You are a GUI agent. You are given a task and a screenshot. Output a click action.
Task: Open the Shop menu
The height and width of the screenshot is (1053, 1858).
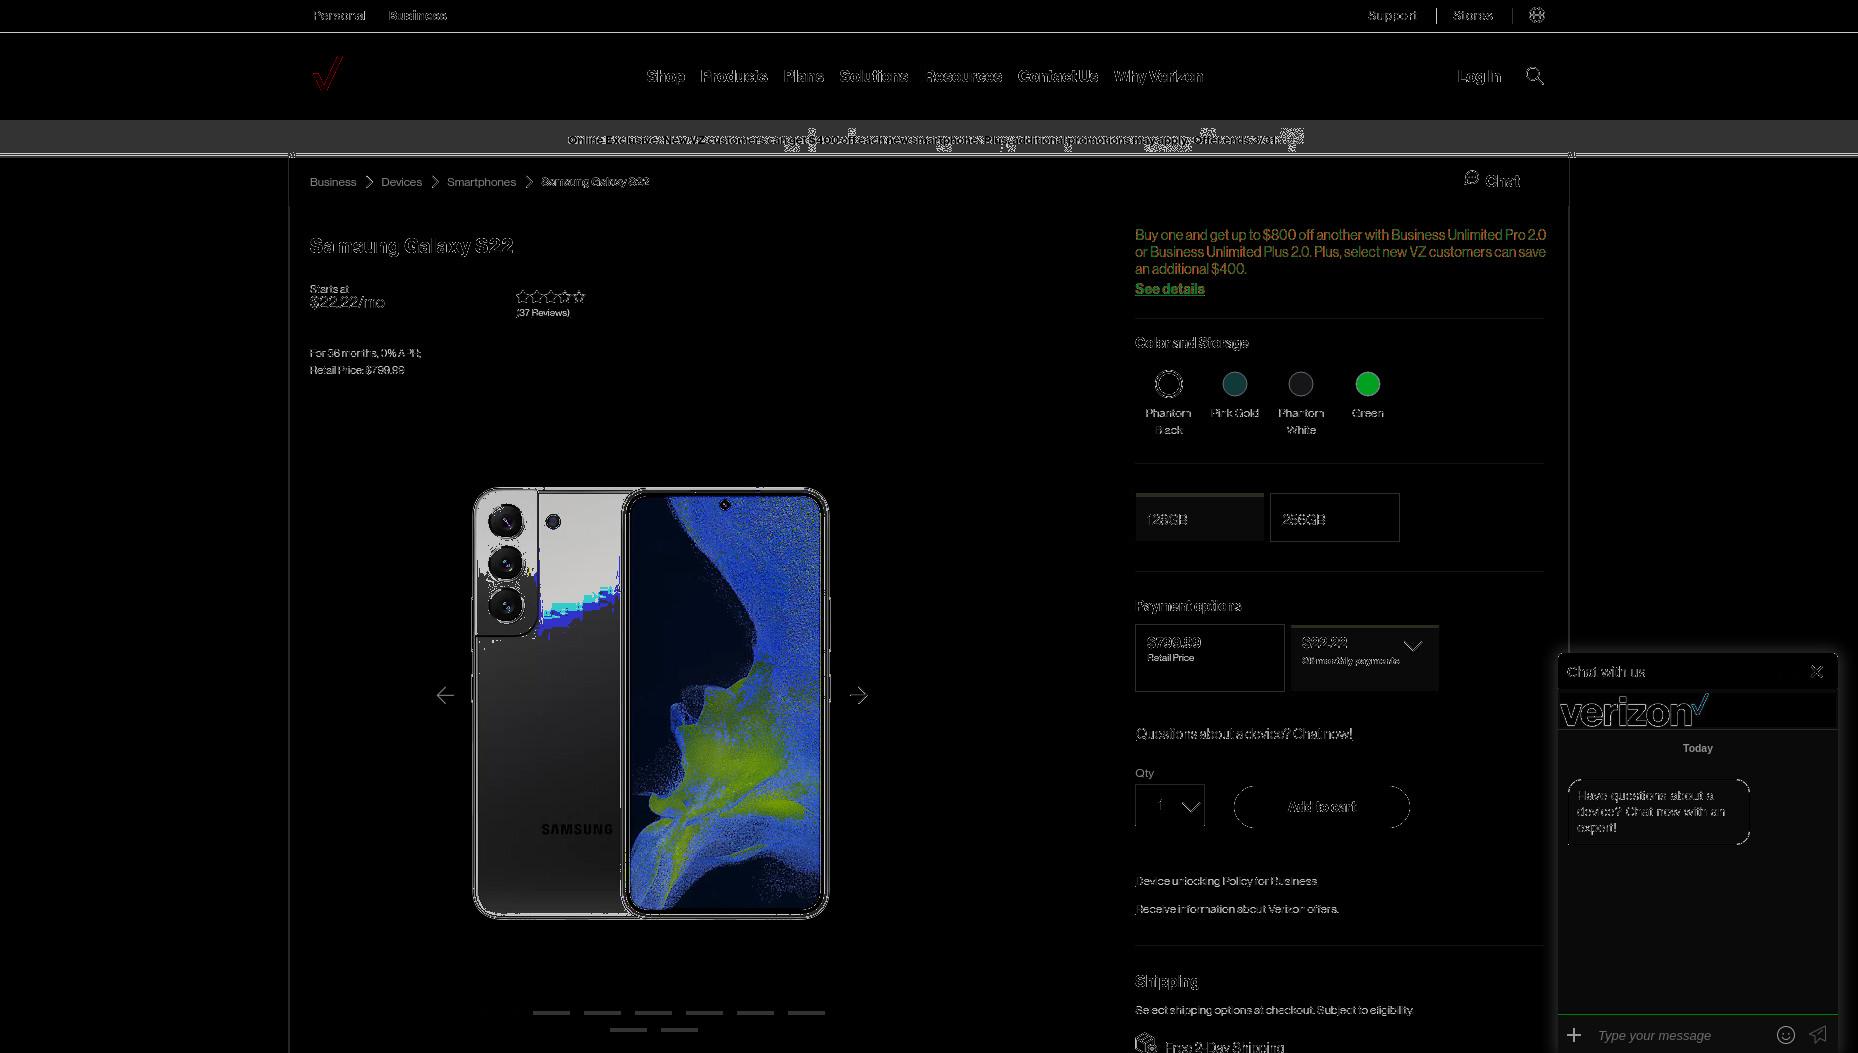(665, 76)
